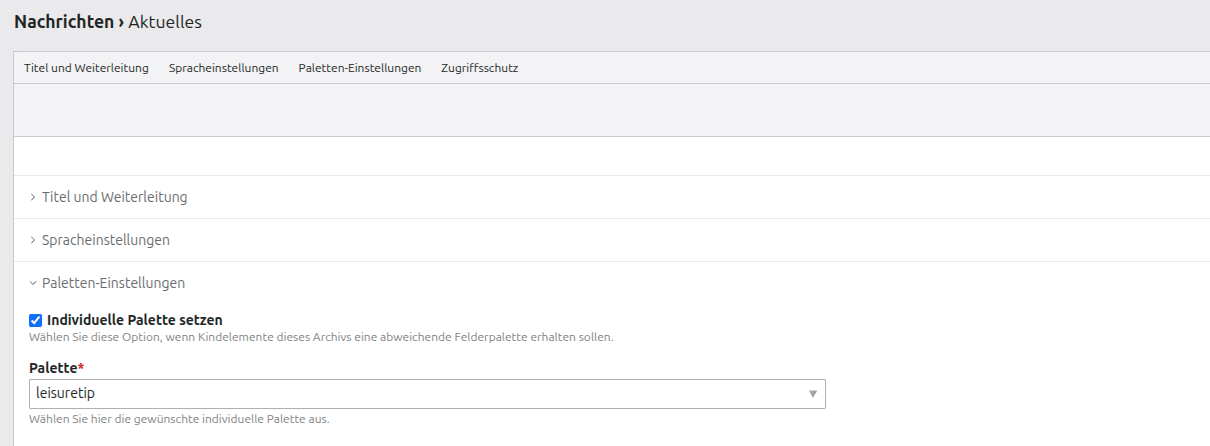Jump to Titel und Weiterleitung in top navigation
Screen dimensions: 1210x446
pyautogui.click(x=86, y=68)
